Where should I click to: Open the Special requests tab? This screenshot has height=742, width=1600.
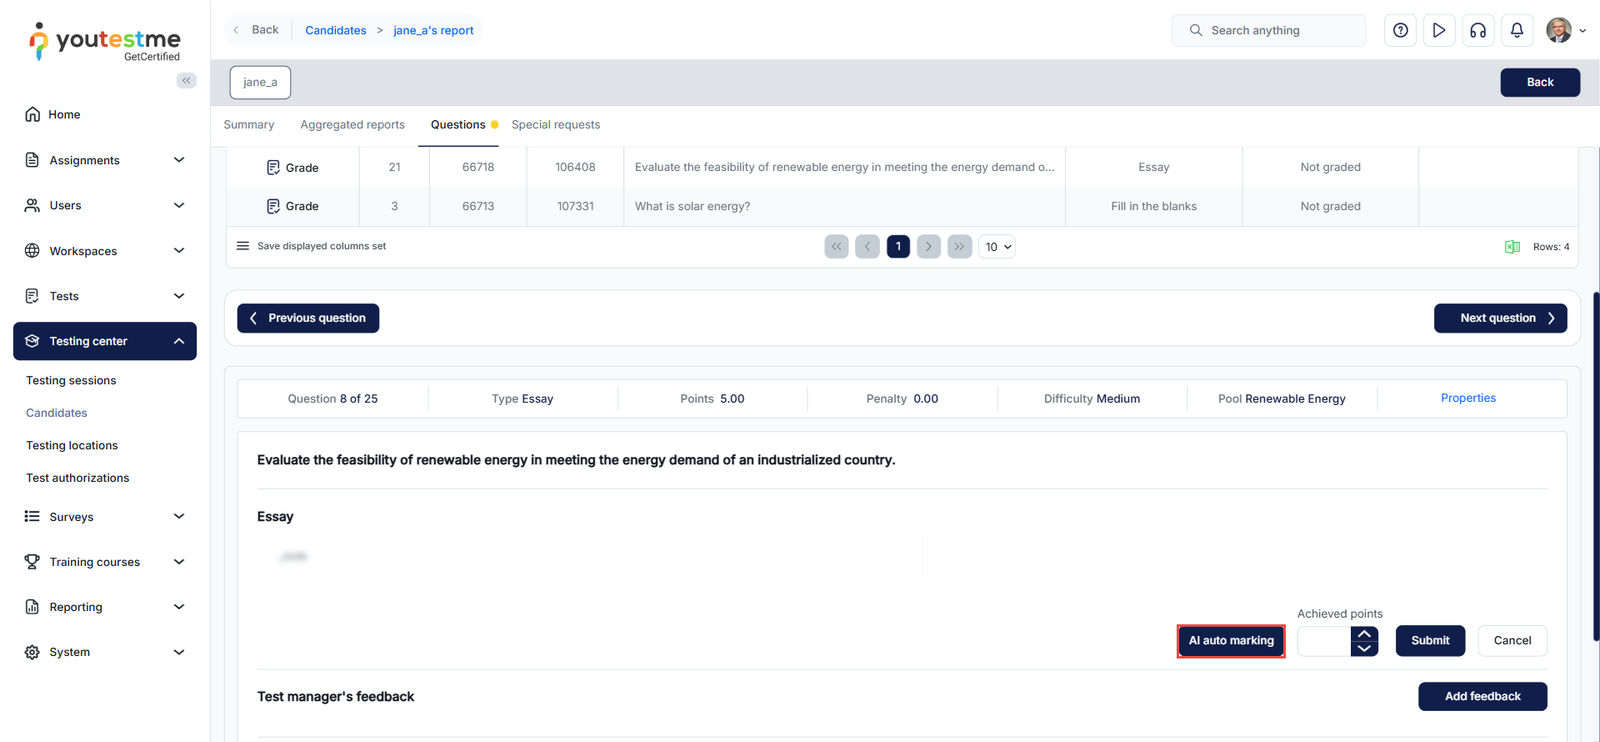[555, 125]
